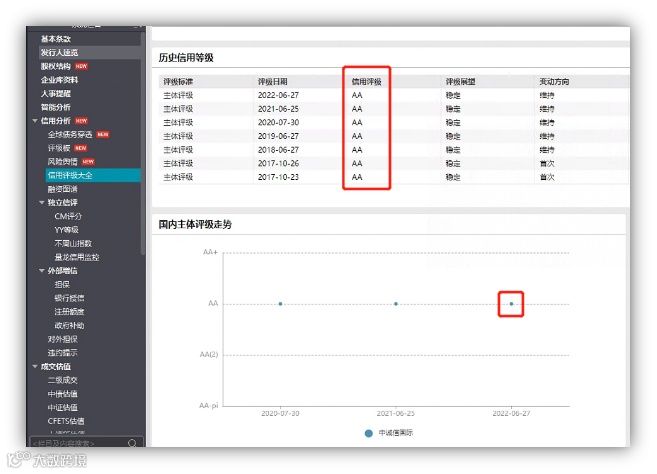The height and width of the screenshot is (474, 657).
Task: Sort by the 评级日期 column header
Action: [272, 82]
